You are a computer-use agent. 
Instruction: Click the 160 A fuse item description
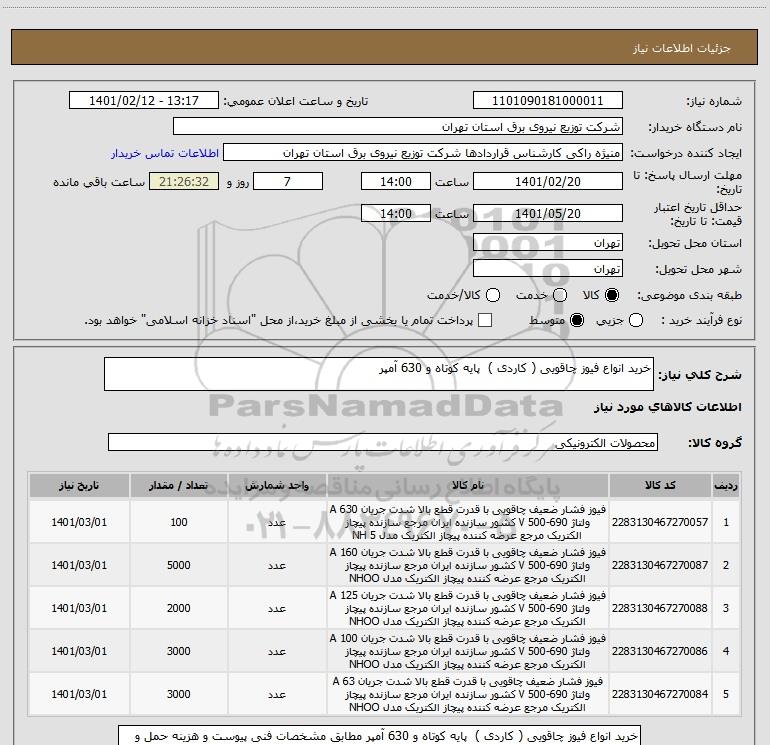pos(468,565)
